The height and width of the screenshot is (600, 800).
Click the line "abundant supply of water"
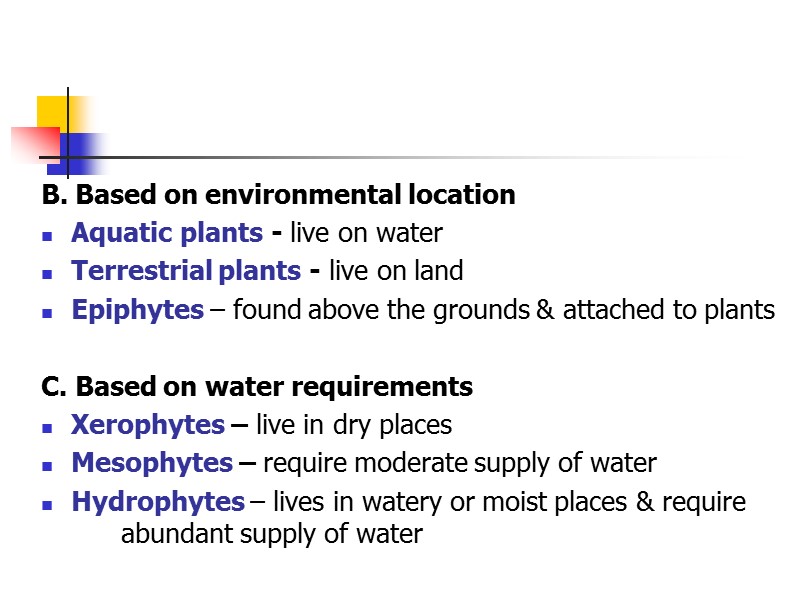point(272,534)
